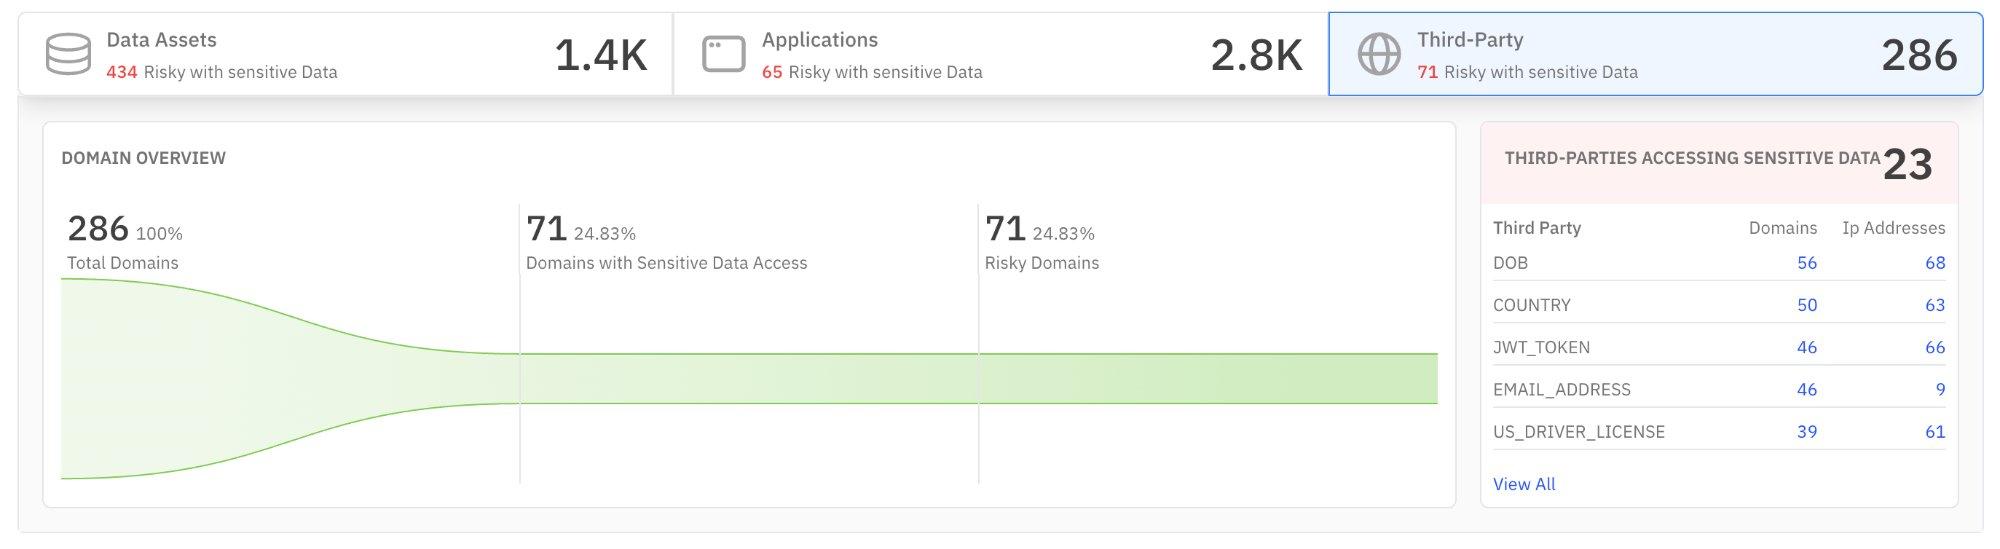Select the Total Domains 286 figure

pyautogui.click(x=97, y=229)
